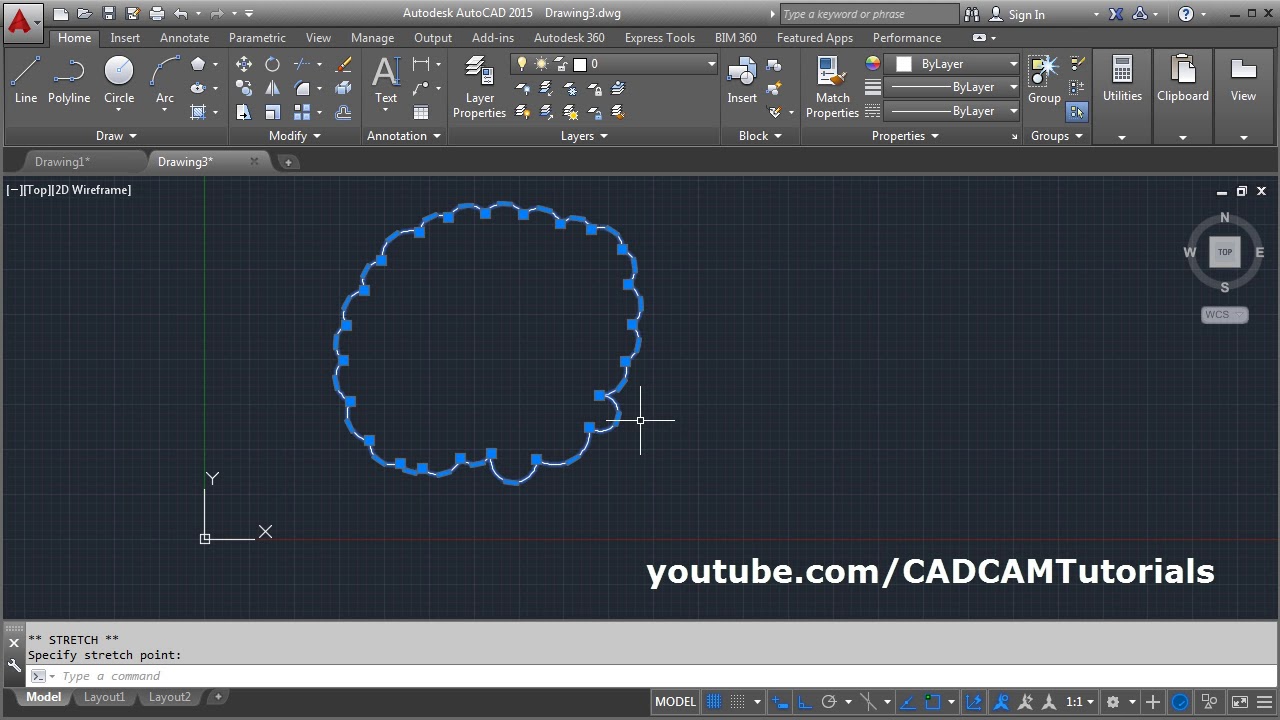Click the Insert block icon
This screenshot has width=1280, height=720.
coord(742,79)
